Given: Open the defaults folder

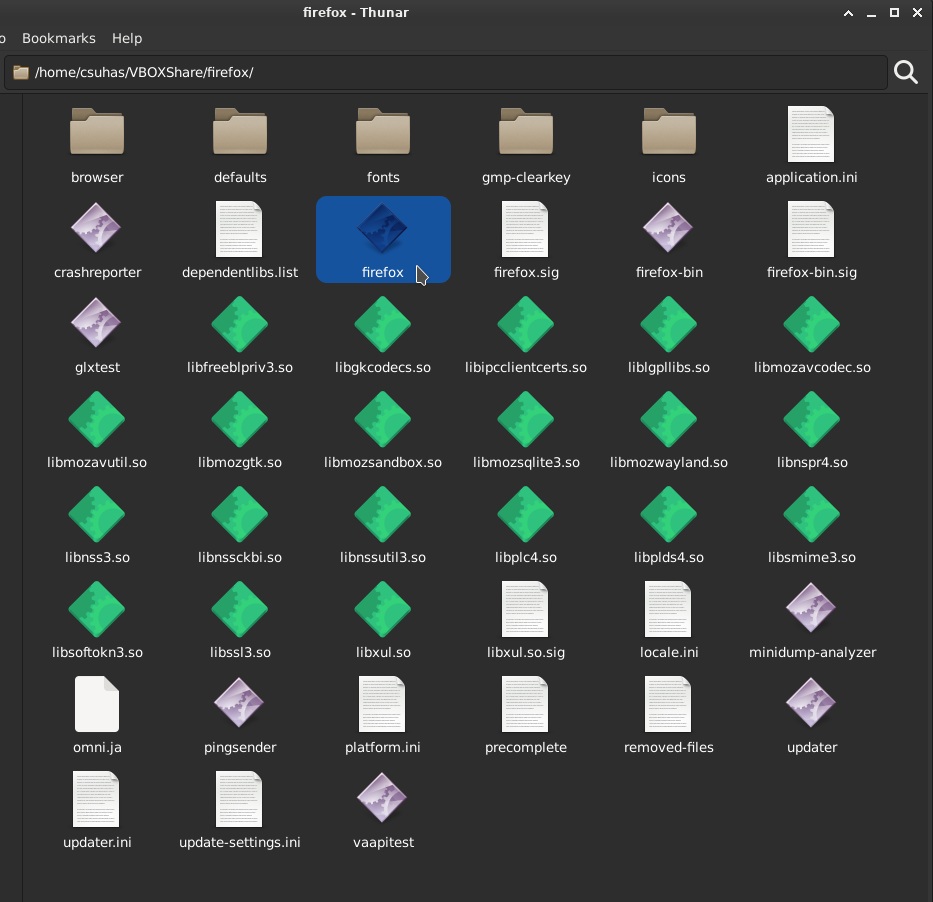Looking at the screenshot, I should tap(240, 131).
